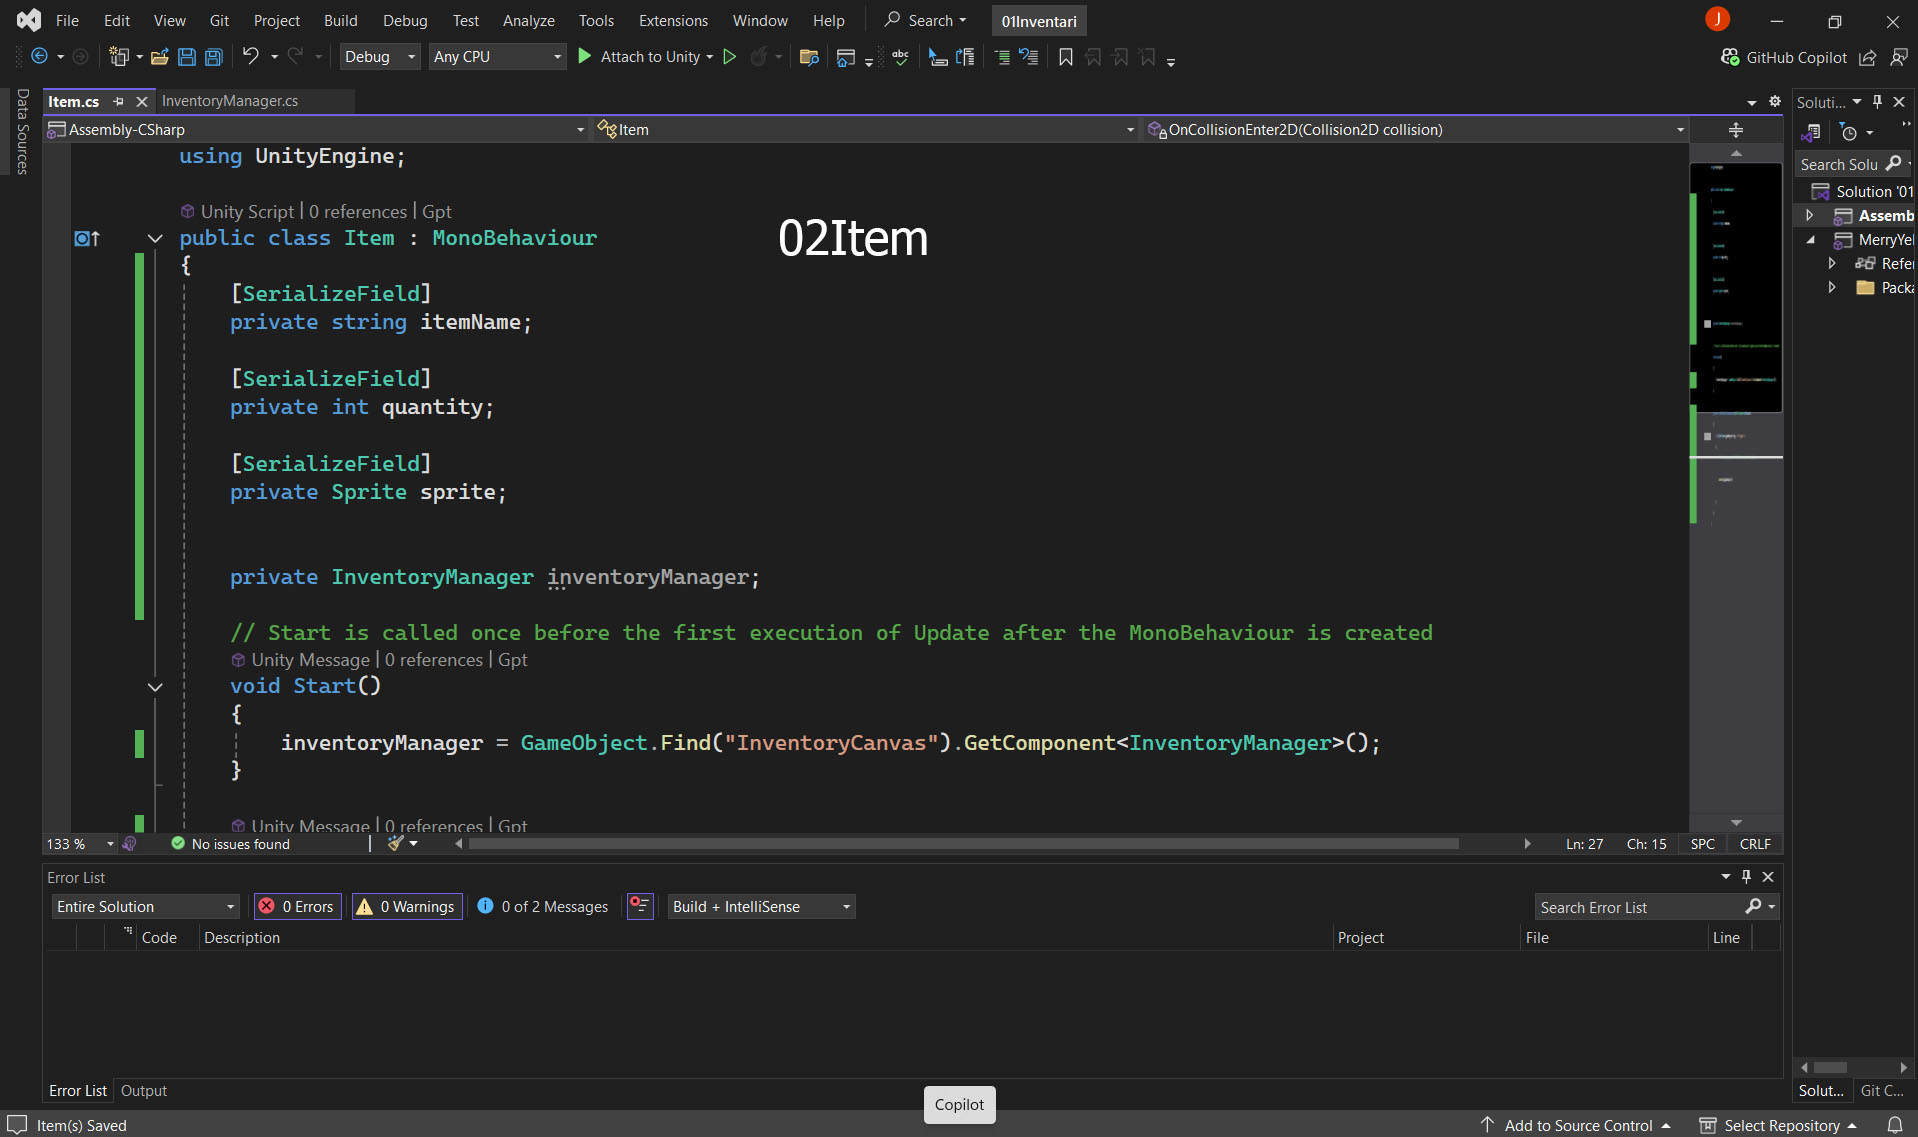The image size is (1918, 1137).
Task: Click the Undo arrow icon
Action: click(251, 57)
